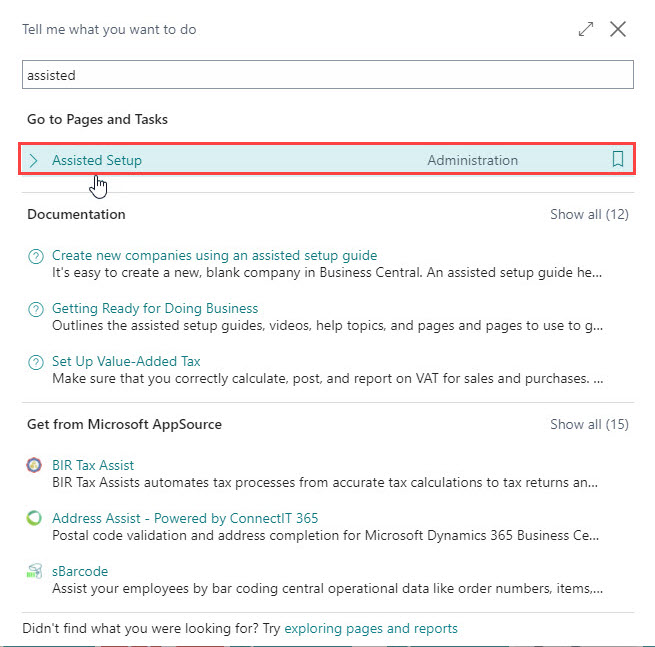Viewport: 655px width, 647px height.
Task: Click help icon beside Set Up Value-Added Tax
Action: [x=36, y=362]
